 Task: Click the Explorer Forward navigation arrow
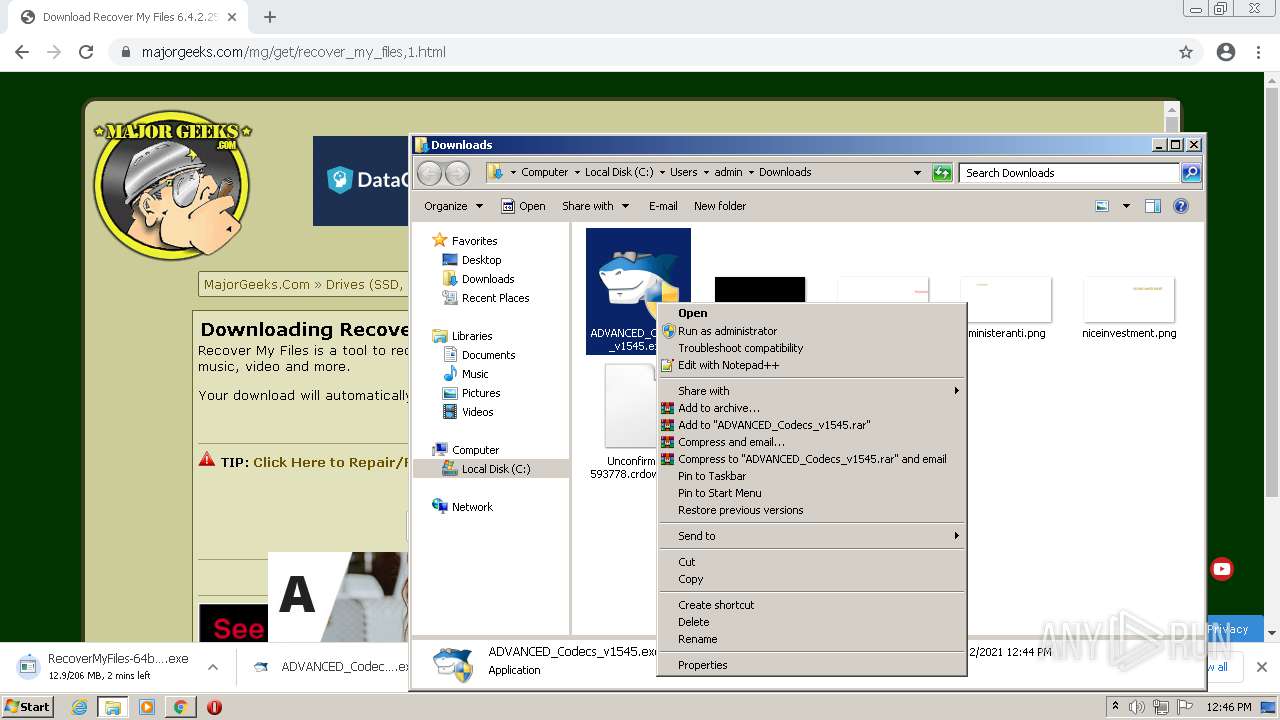[457, 173]
